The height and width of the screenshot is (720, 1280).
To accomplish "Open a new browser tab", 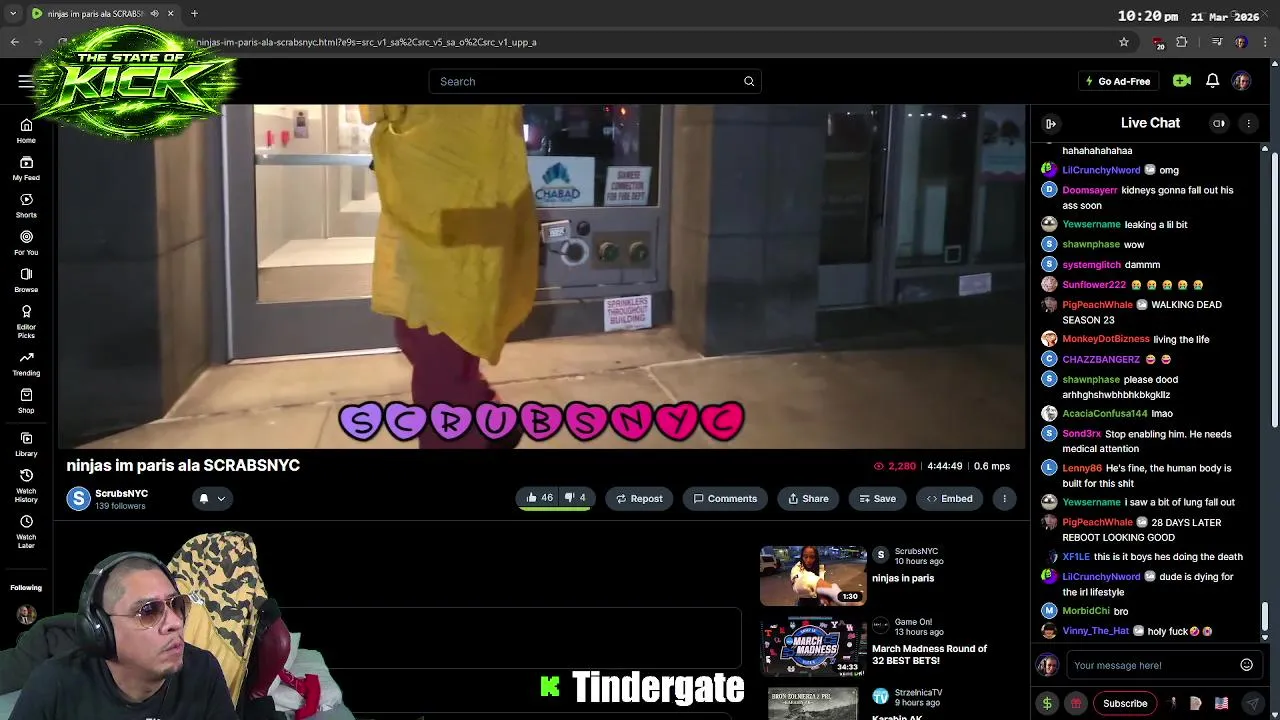I will [194, 14].
